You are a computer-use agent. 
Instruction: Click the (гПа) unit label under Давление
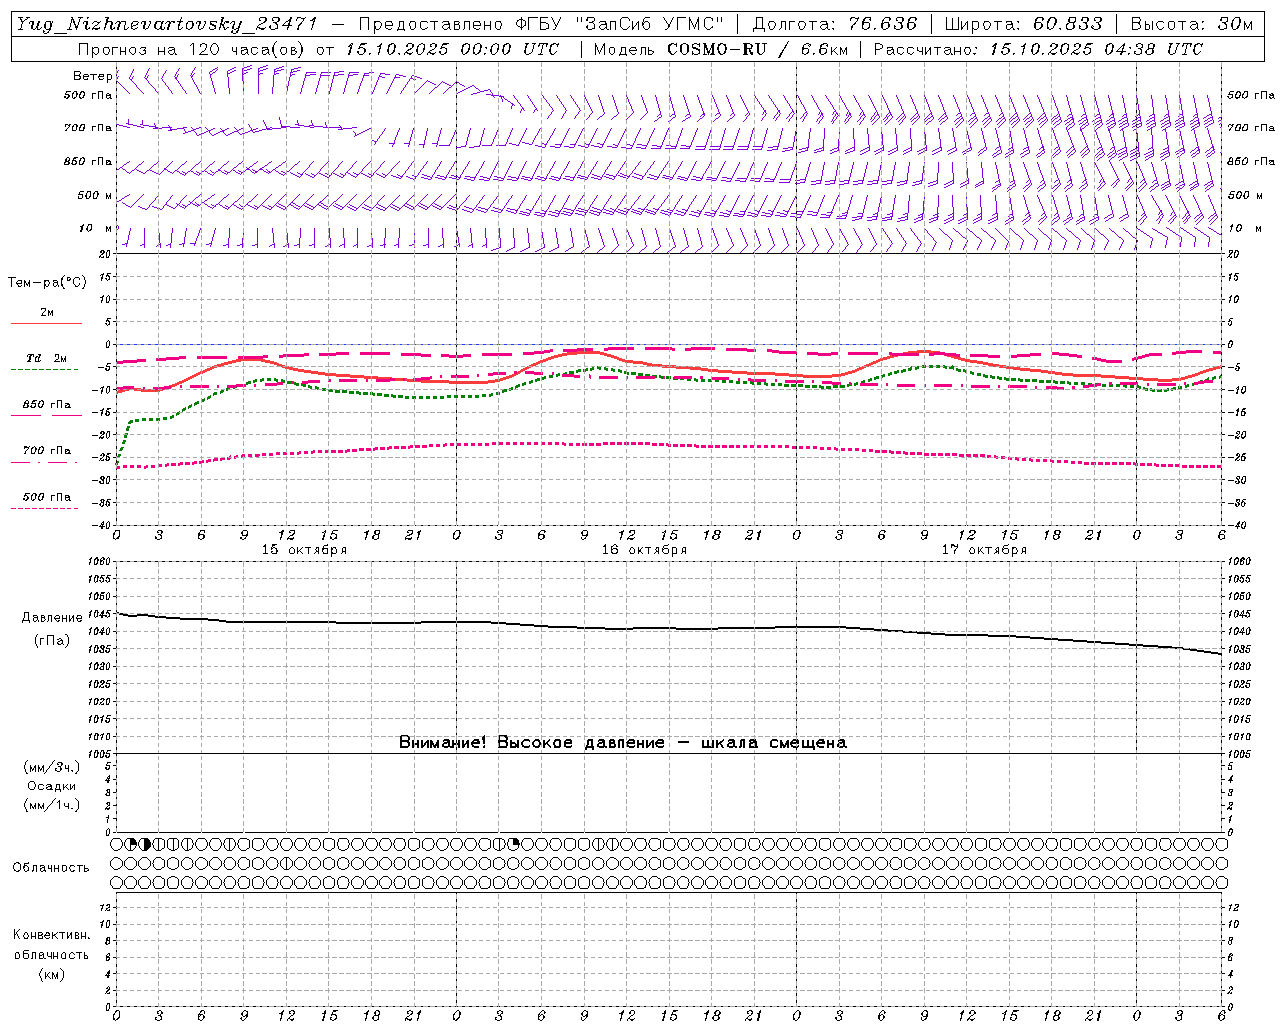[52, 641]
